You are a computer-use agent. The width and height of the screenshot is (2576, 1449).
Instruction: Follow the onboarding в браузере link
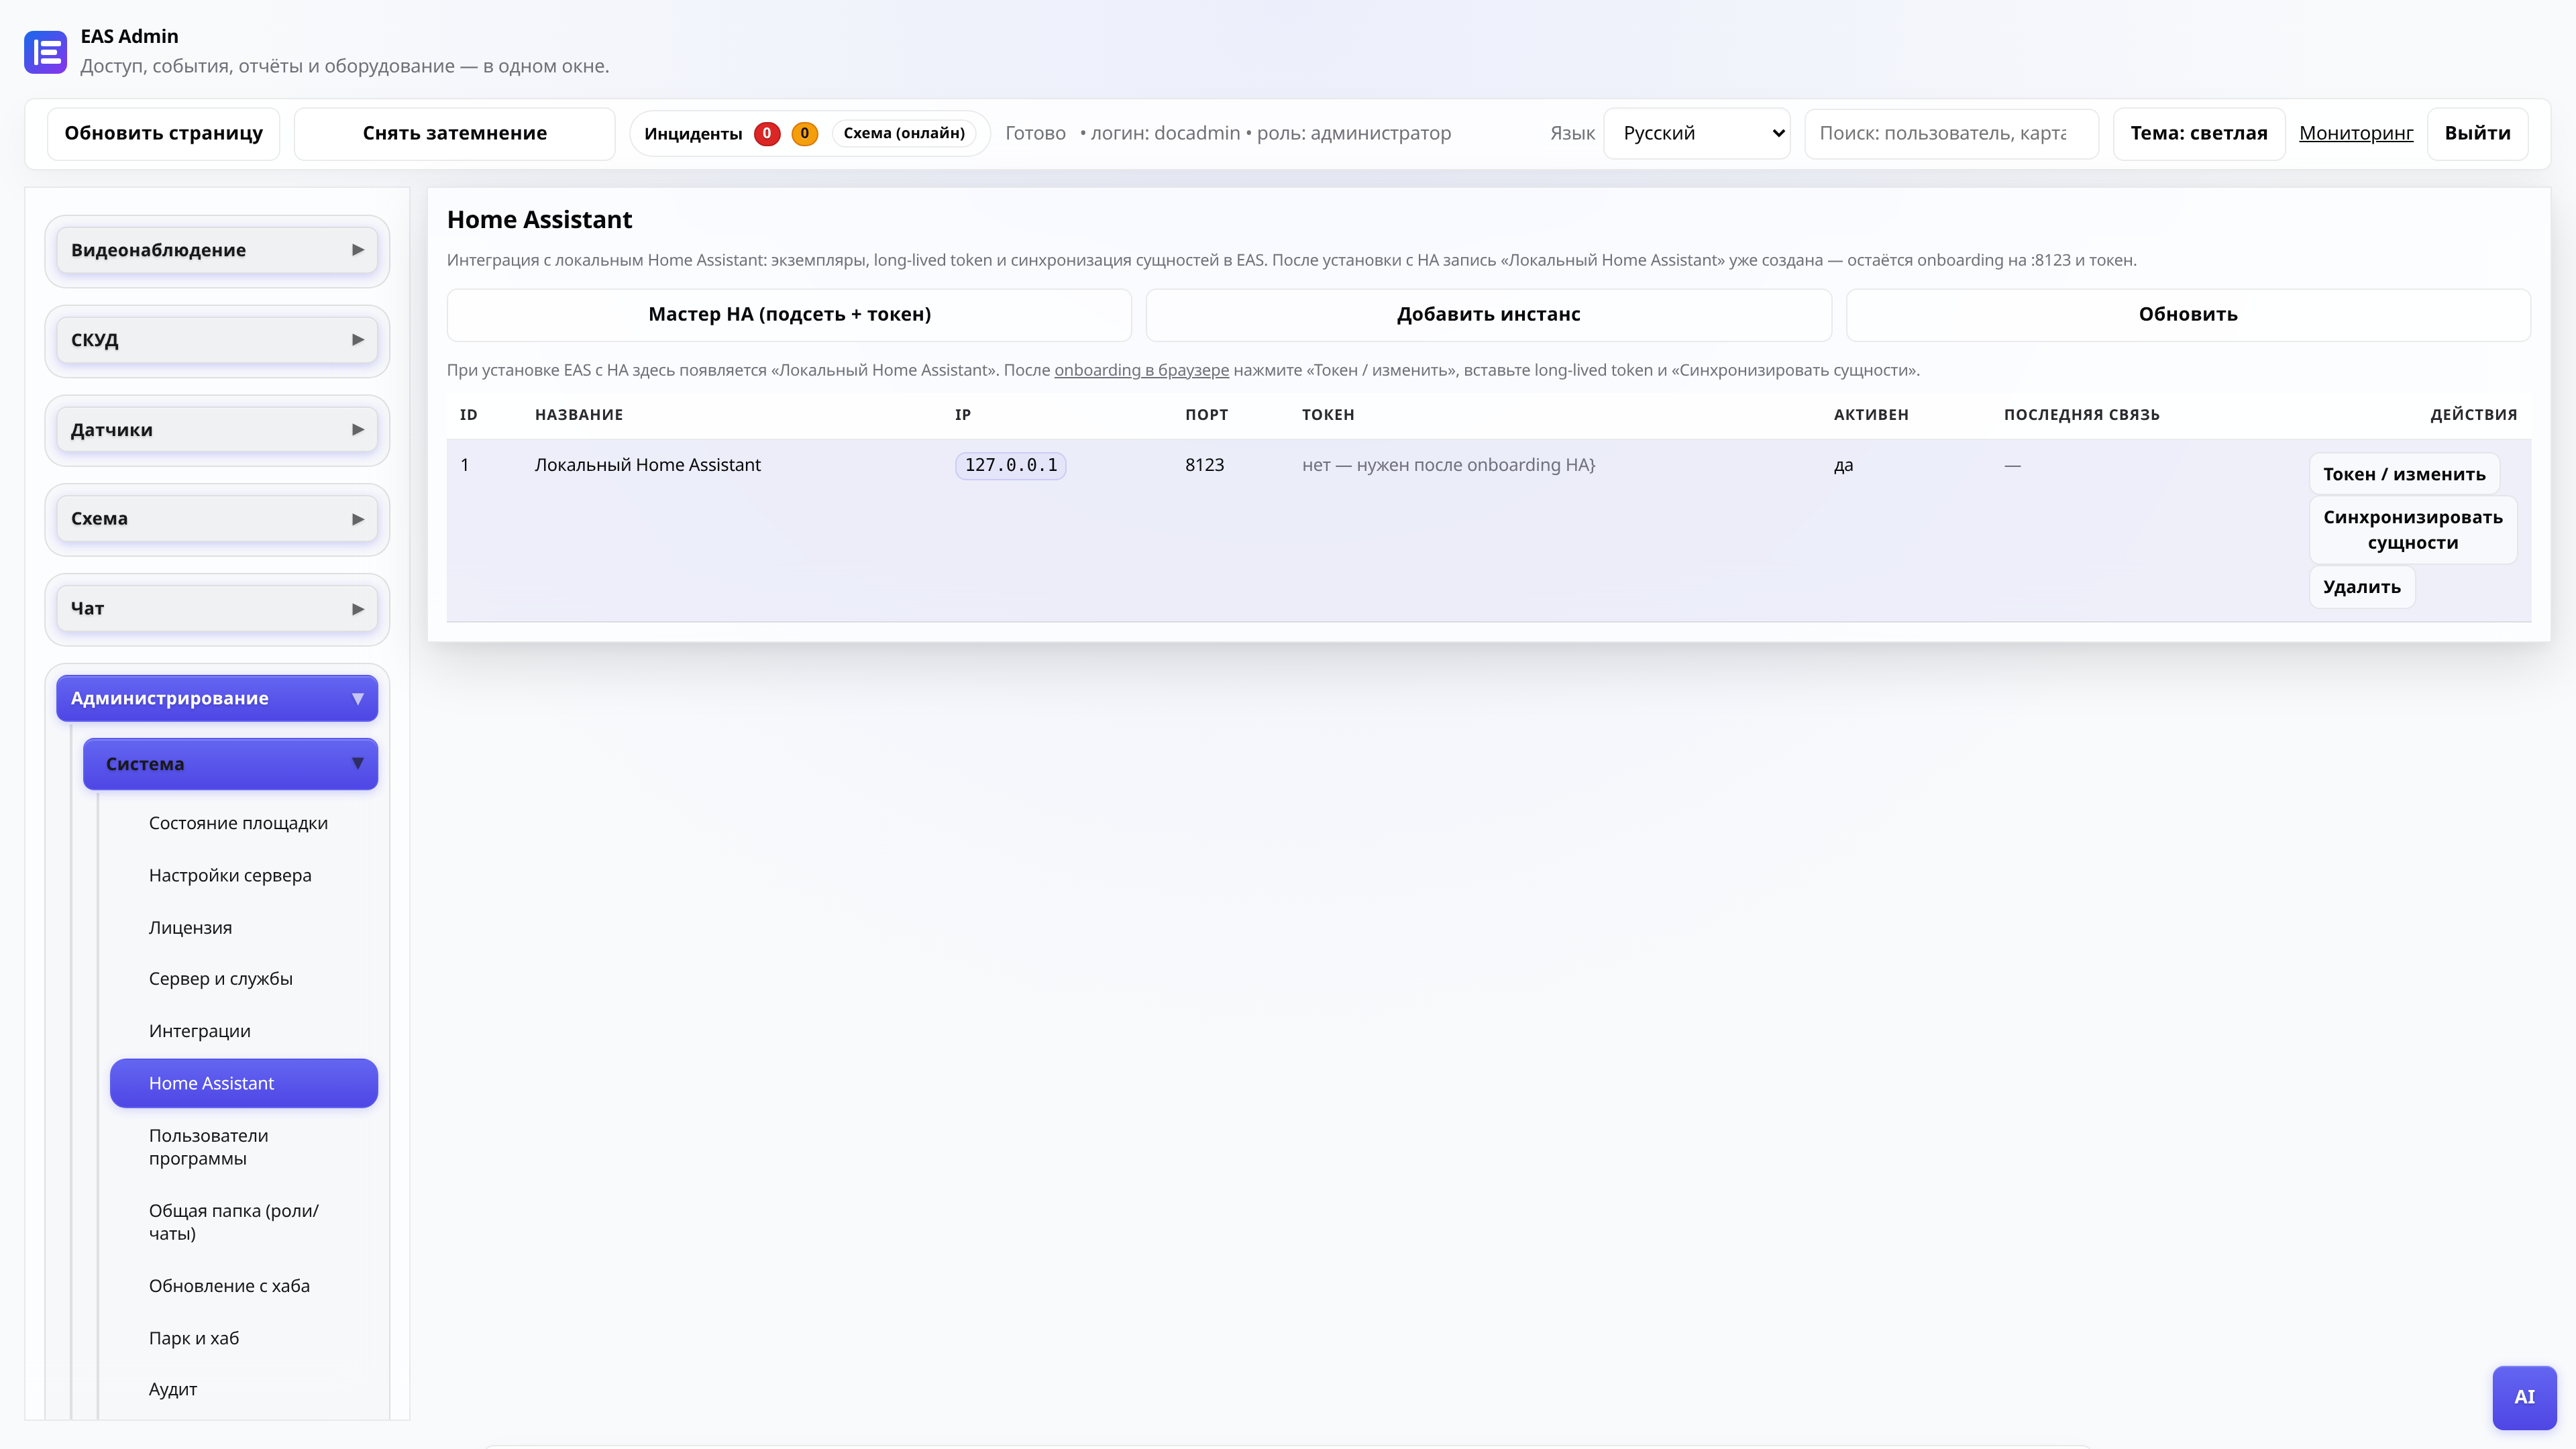[x=1141, y=370]
